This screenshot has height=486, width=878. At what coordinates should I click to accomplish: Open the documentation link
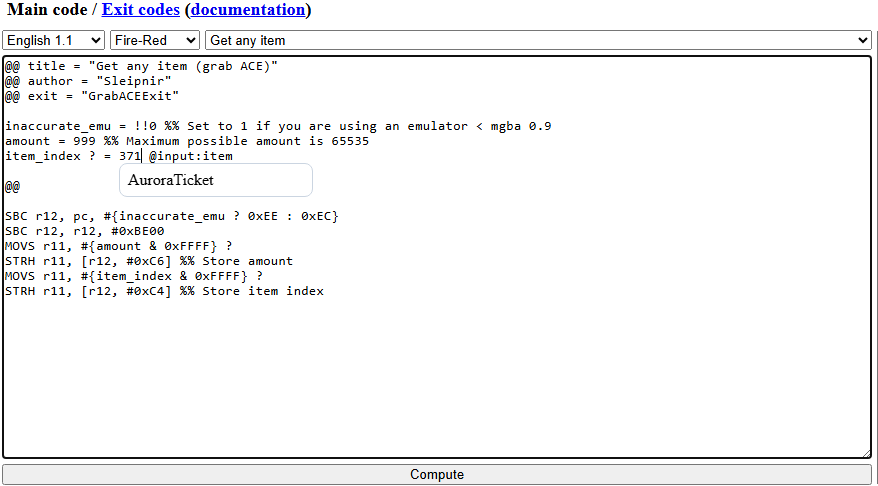[x=249, y=10]
